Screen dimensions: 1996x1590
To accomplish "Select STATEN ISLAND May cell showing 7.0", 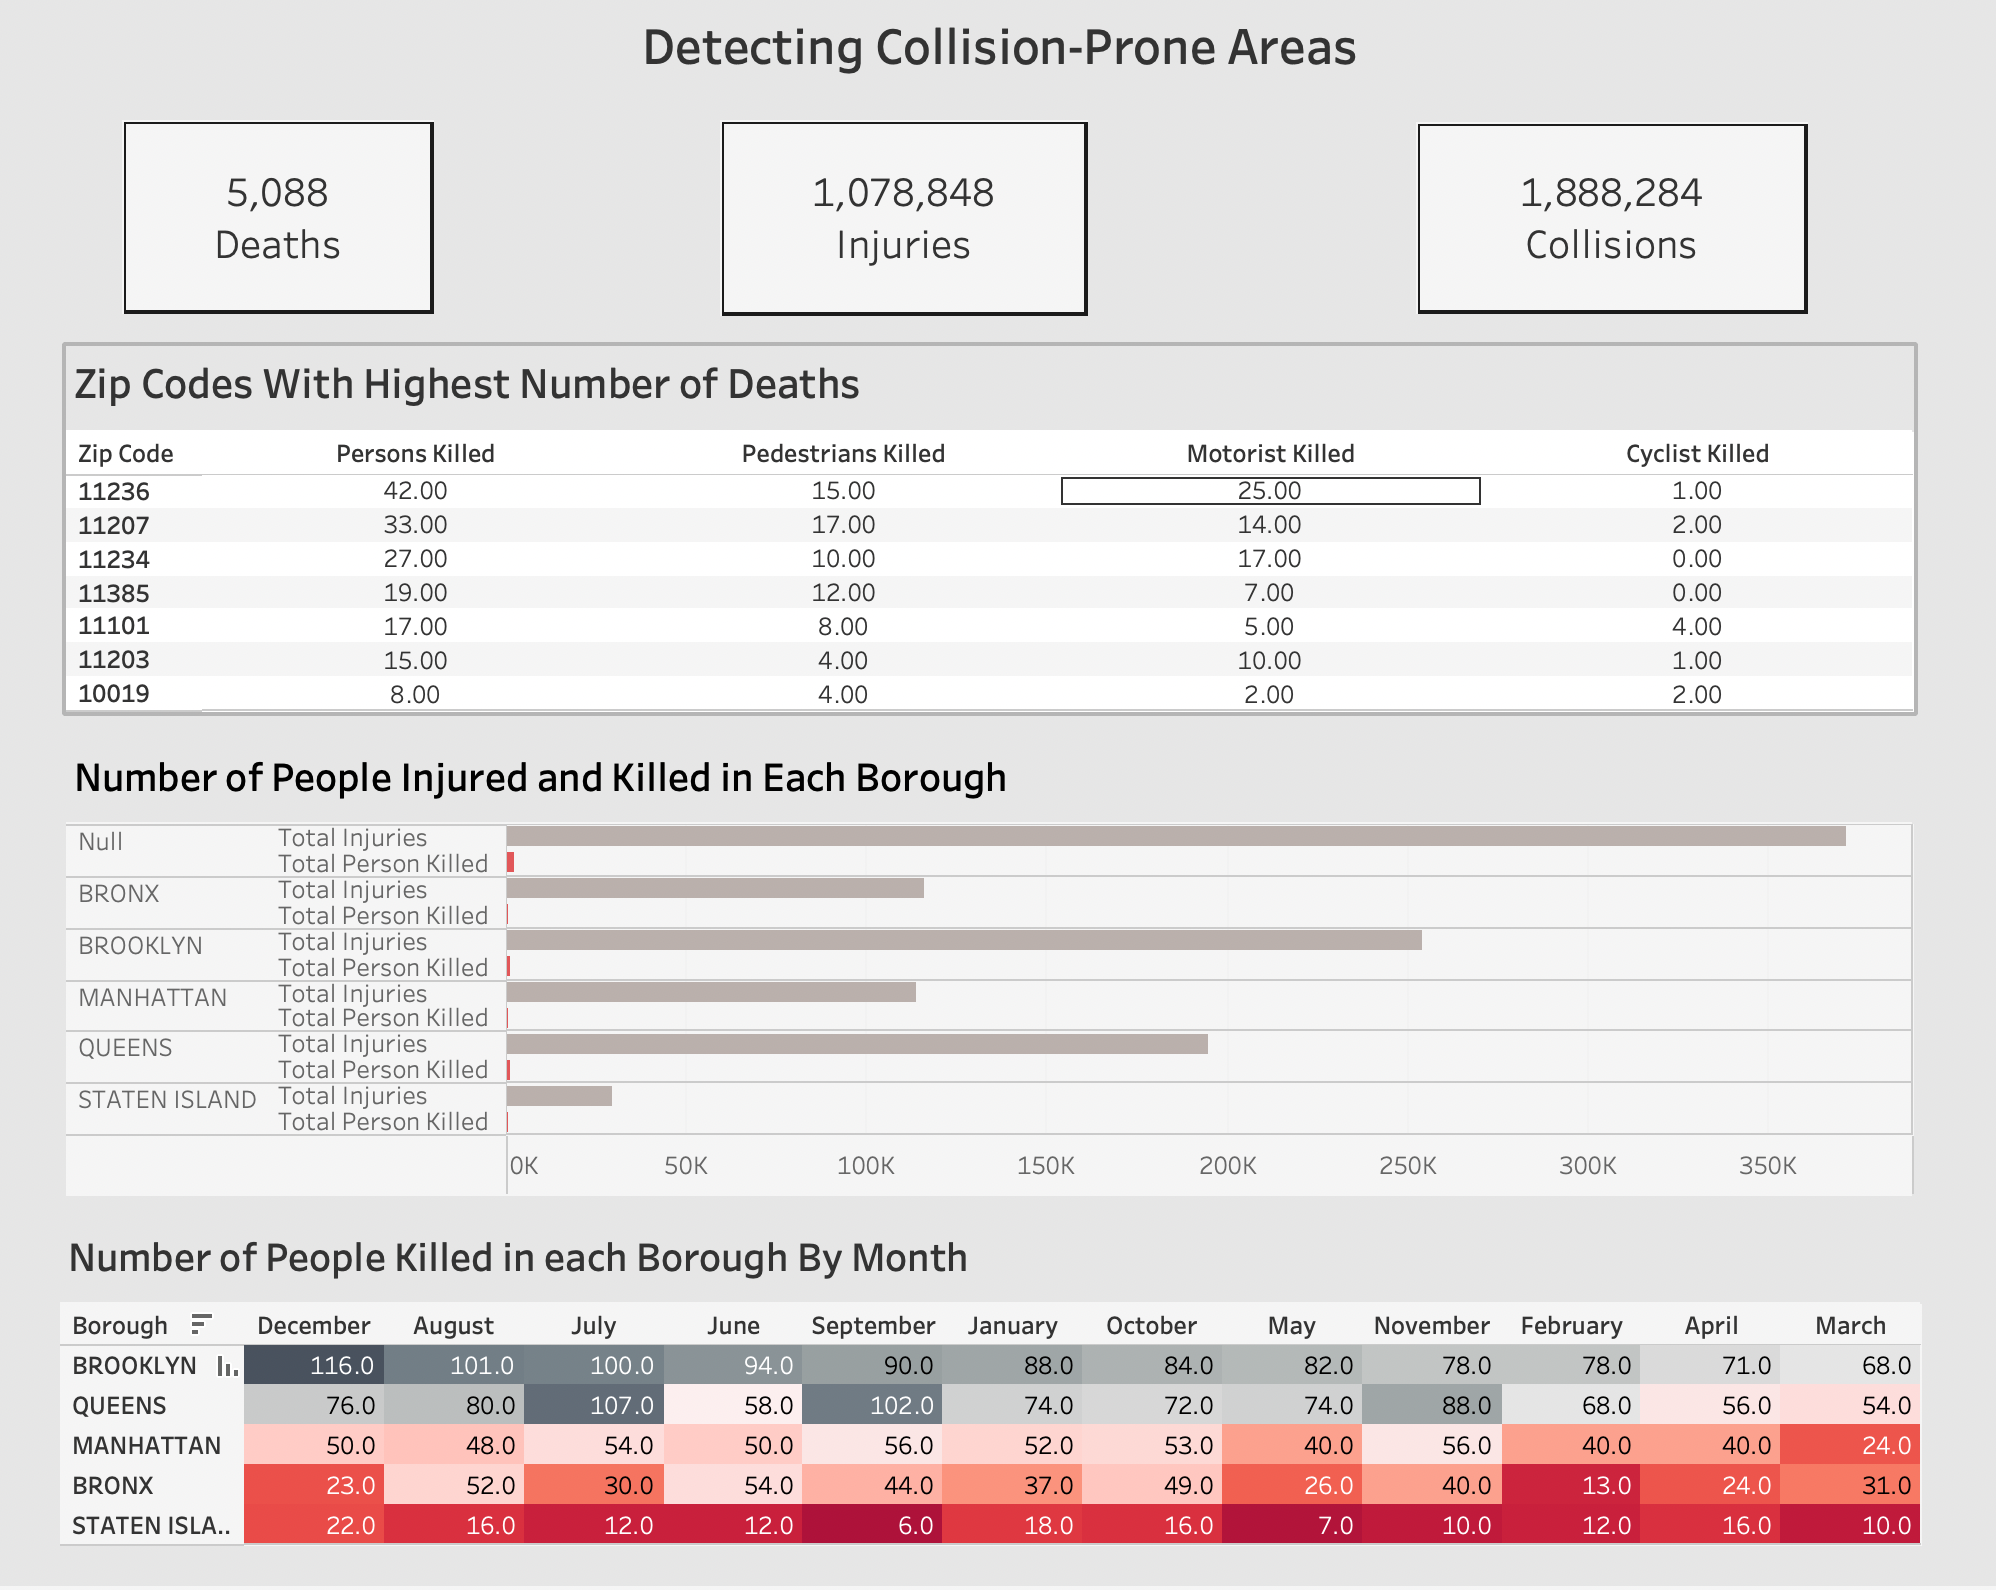I will (1292, 1525).
